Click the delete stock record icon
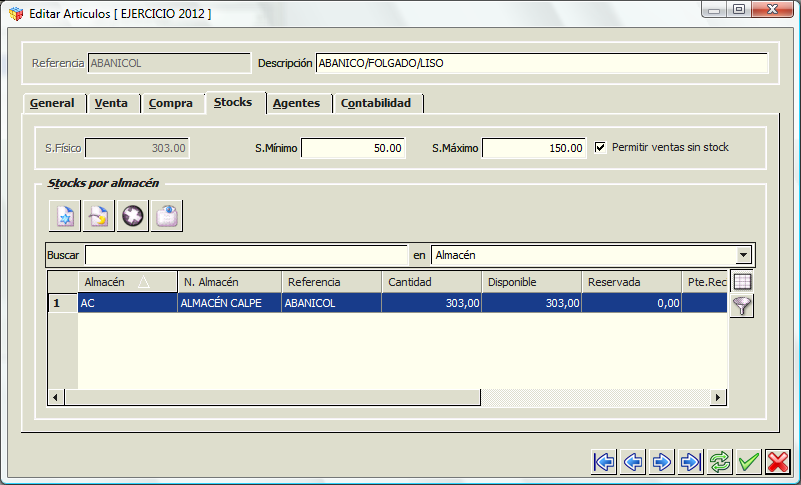Viewport: 801px width, 485px height. (133, 216)
